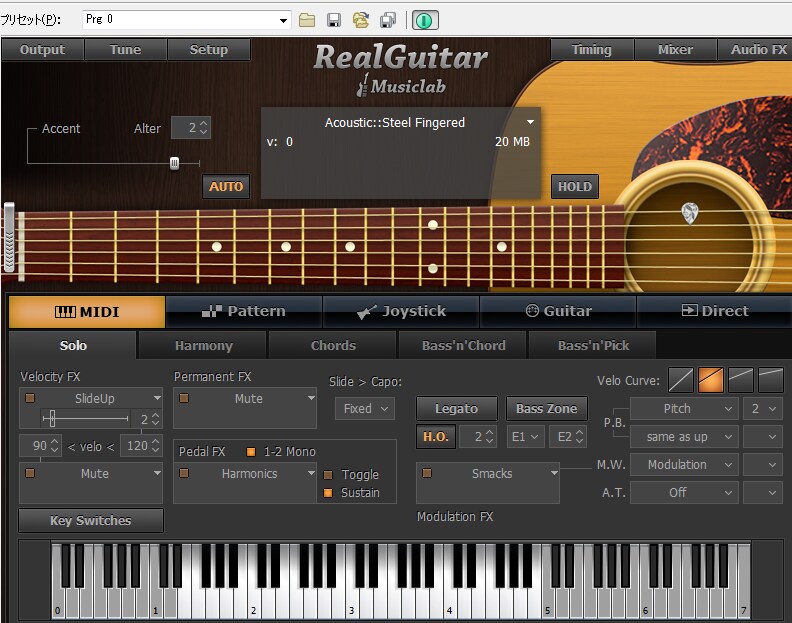Toggle the HOLD button

click(575, 186)
